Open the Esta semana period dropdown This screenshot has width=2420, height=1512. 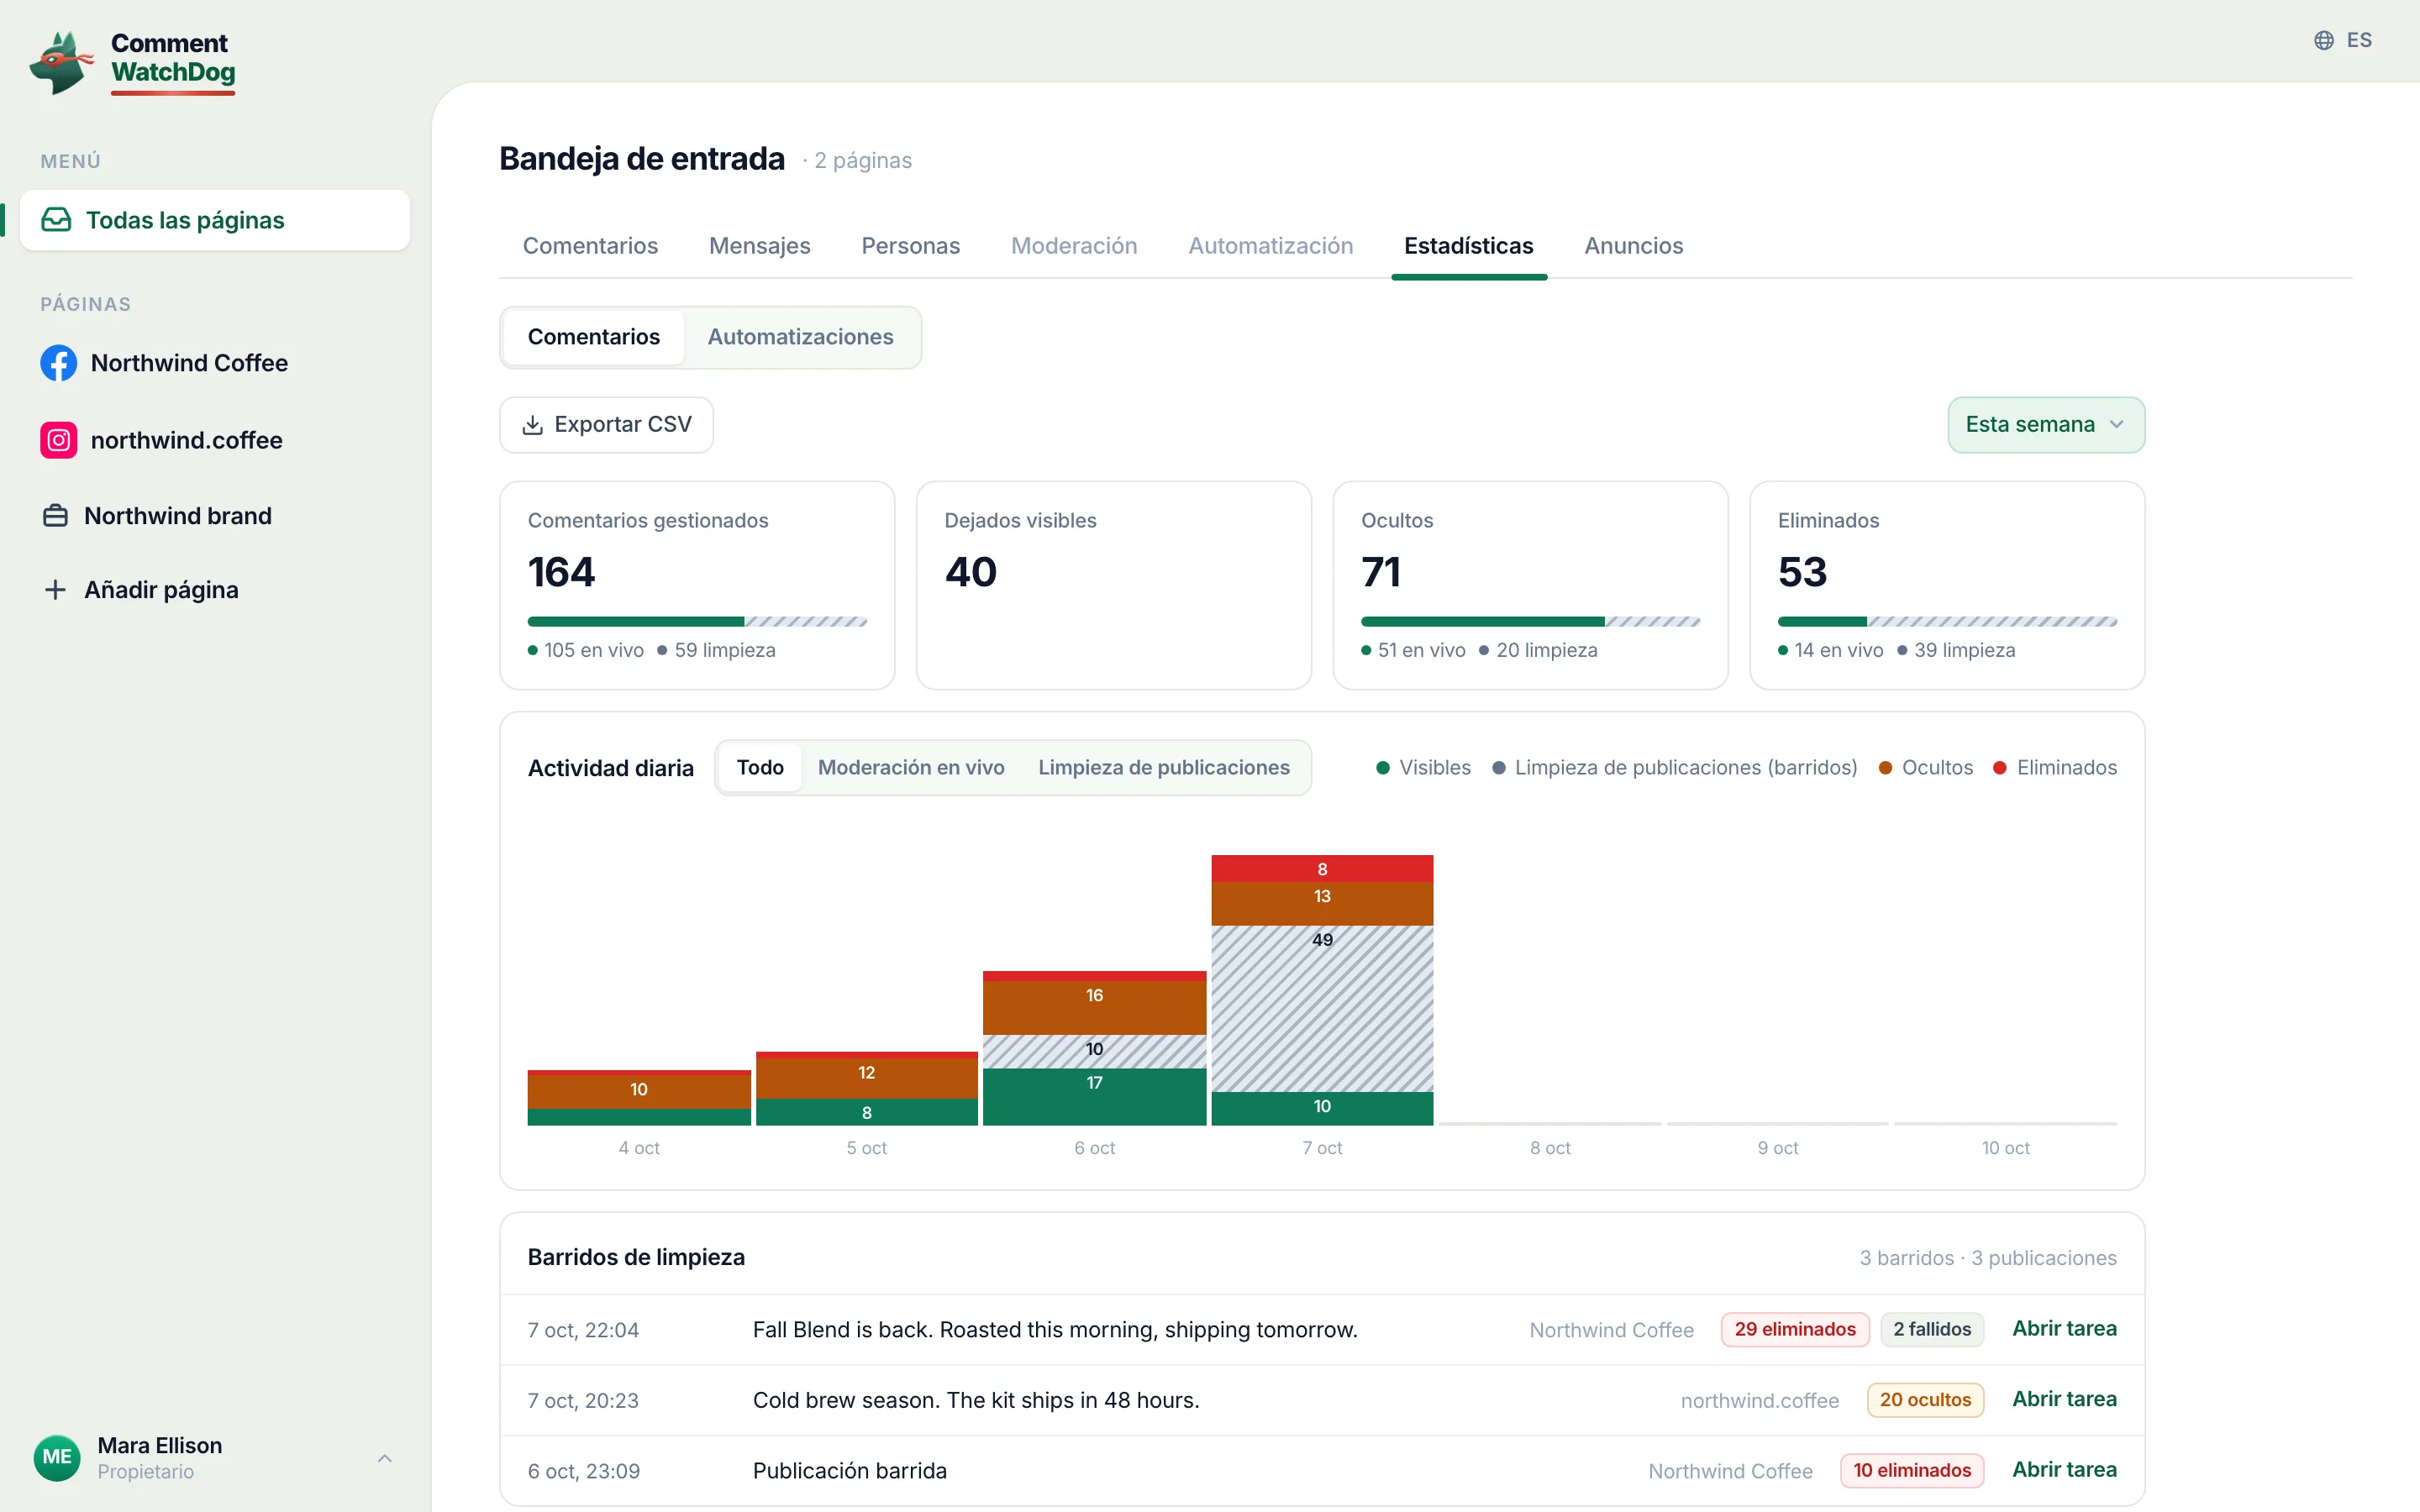(x=2045, y=425)
